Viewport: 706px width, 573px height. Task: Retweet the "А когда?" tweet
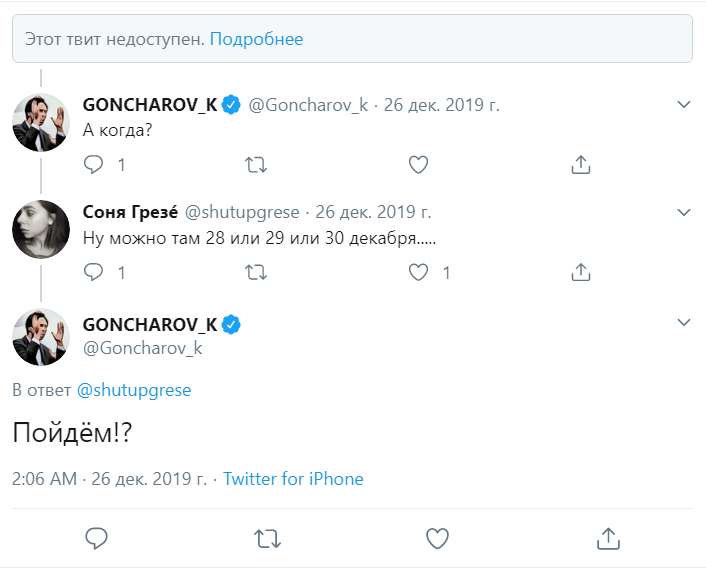point(256,164)
